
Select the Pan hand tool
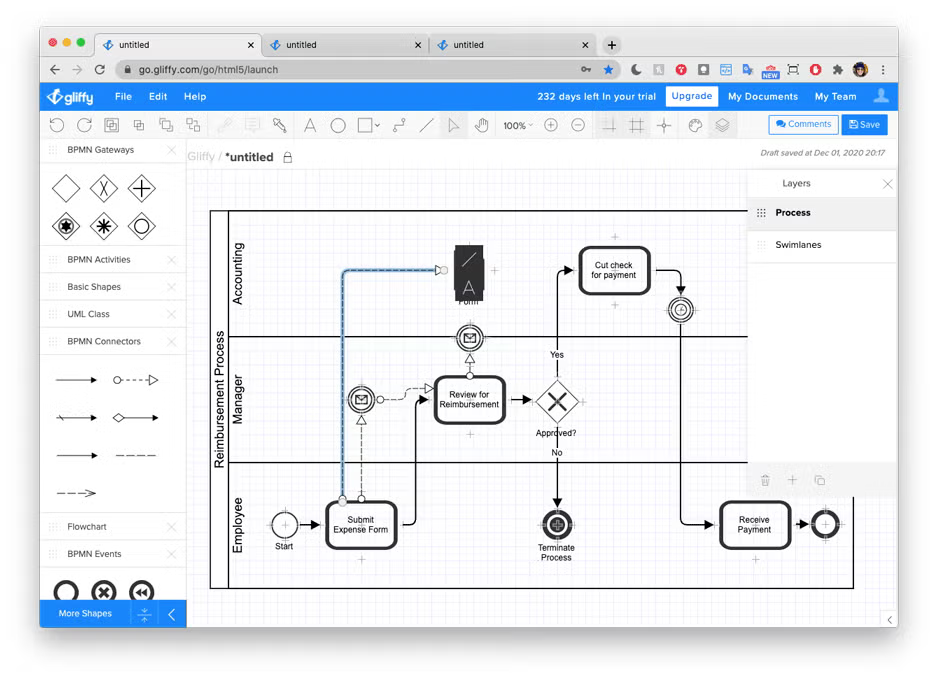click(x=482, y=126)
